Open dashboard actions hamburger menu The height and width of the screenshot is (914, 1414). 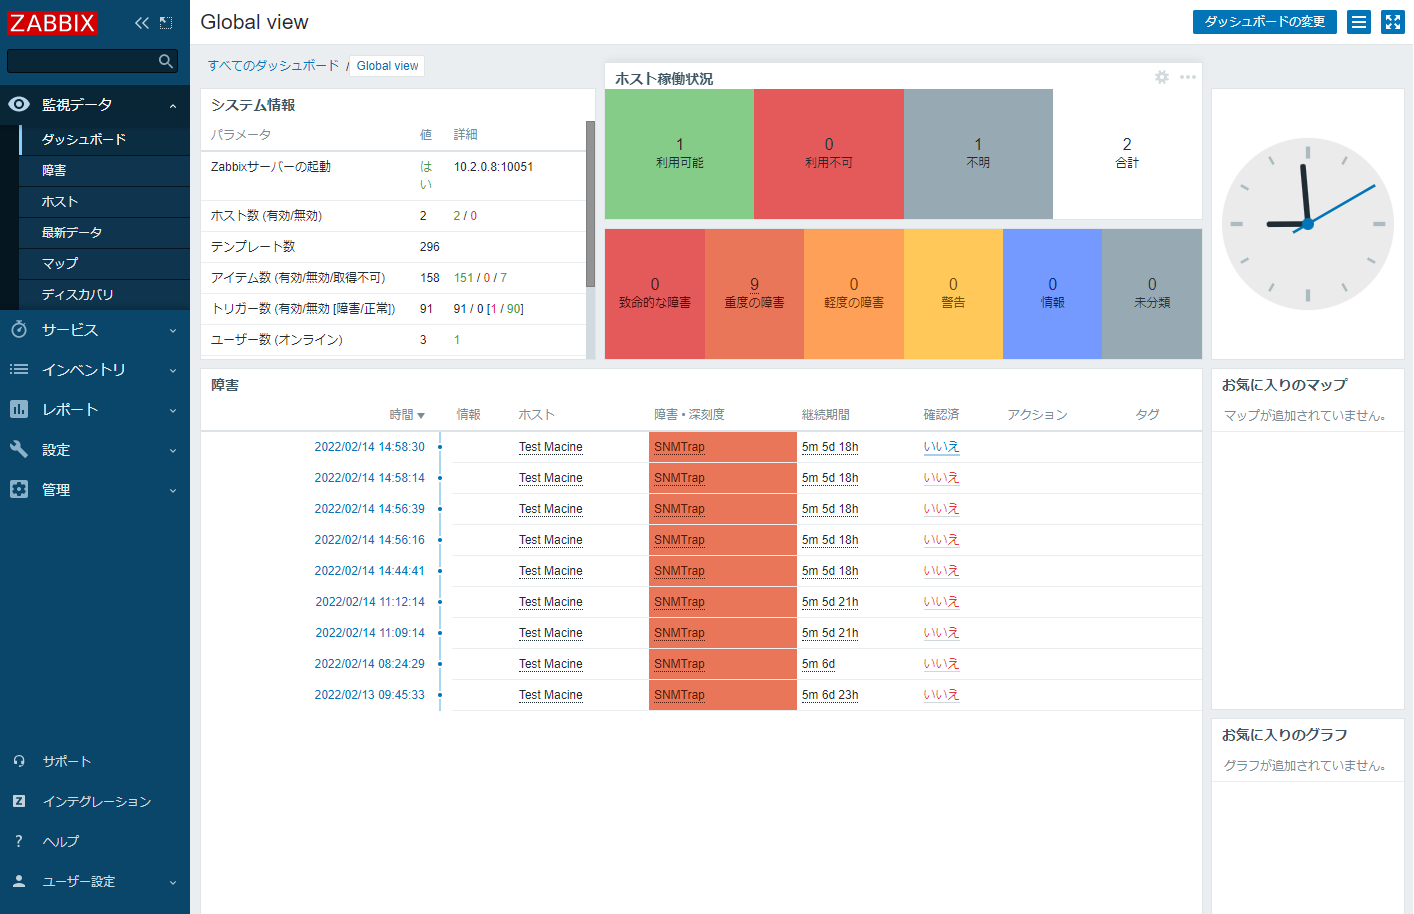point(1359,22)
